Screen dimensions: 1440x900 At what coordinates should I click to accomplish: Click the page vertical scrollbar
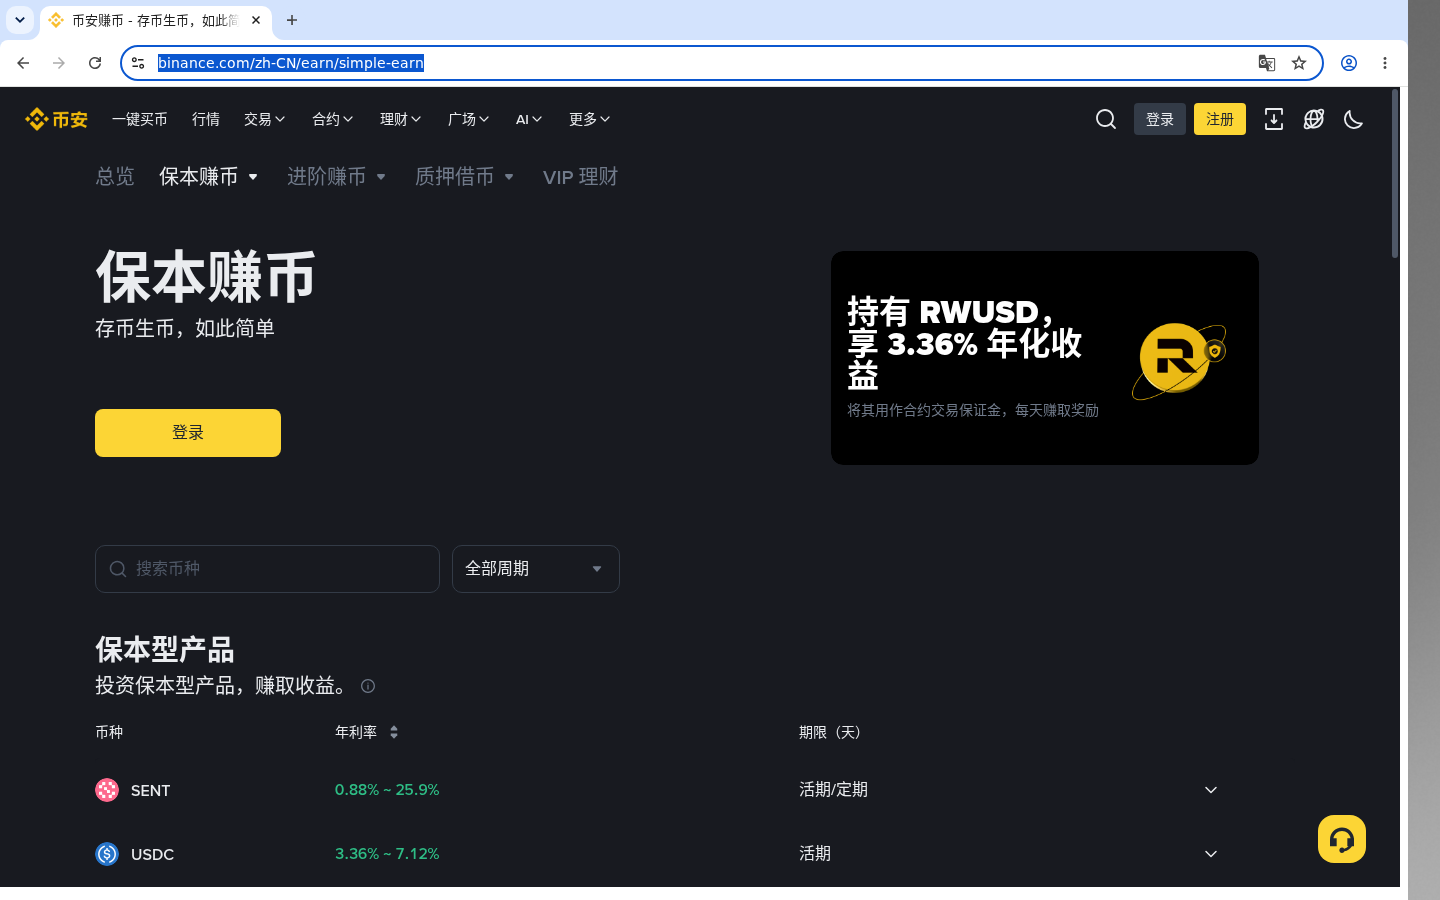coord(1395,175)
